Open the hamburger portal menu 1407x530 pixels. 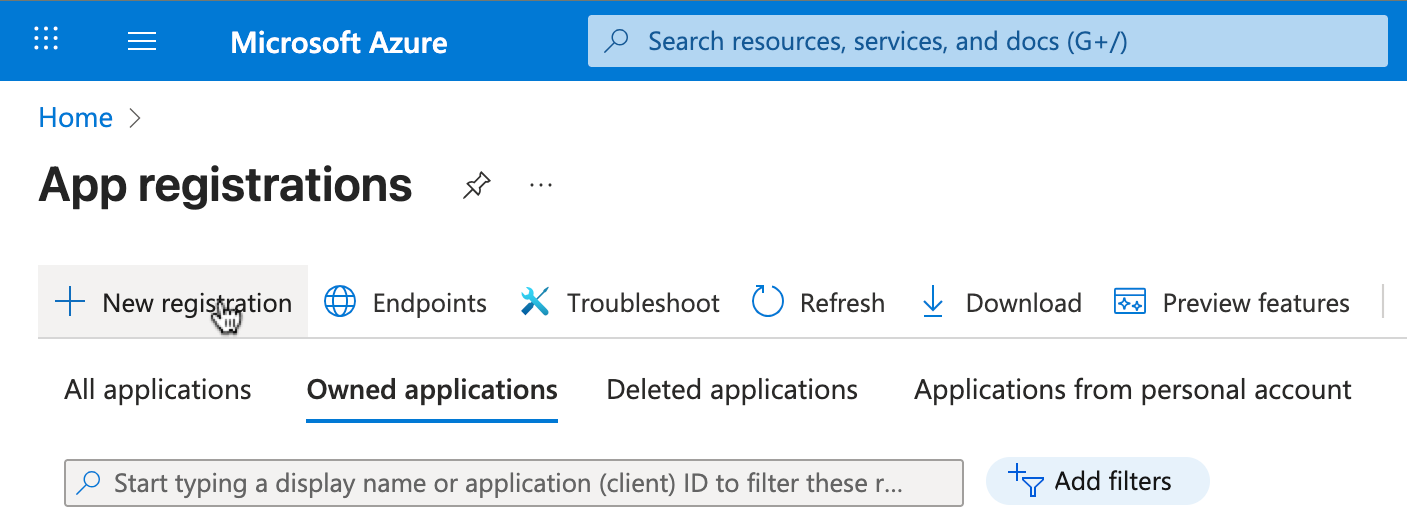pyautogui.click(x=142, y=41)
